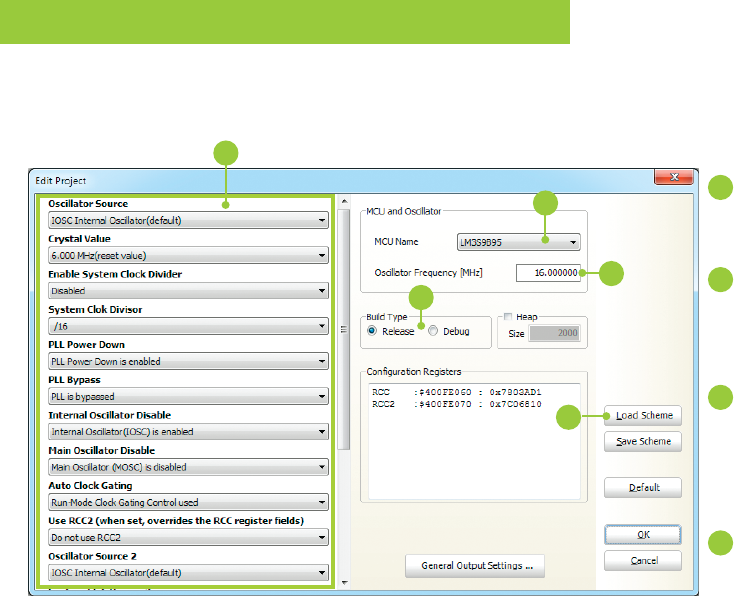Select the Release build type

click(x=372, y=331)
